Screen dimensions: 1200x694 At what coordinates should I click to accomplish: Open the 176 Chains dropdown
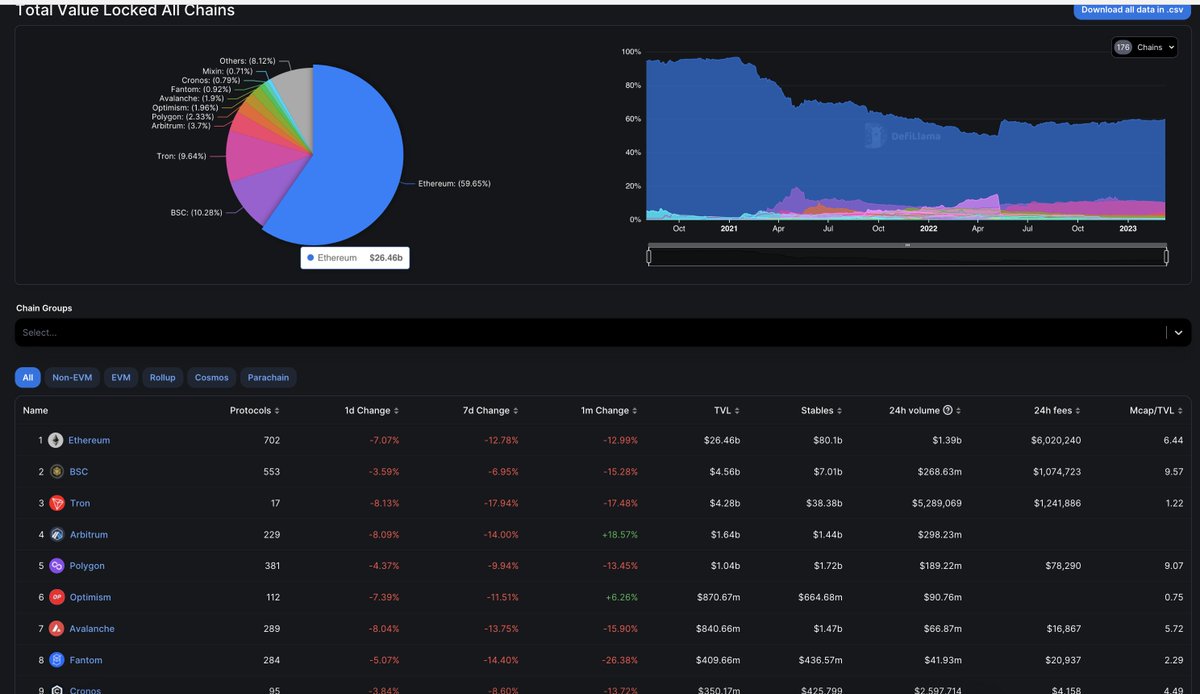coord(1145,47)
